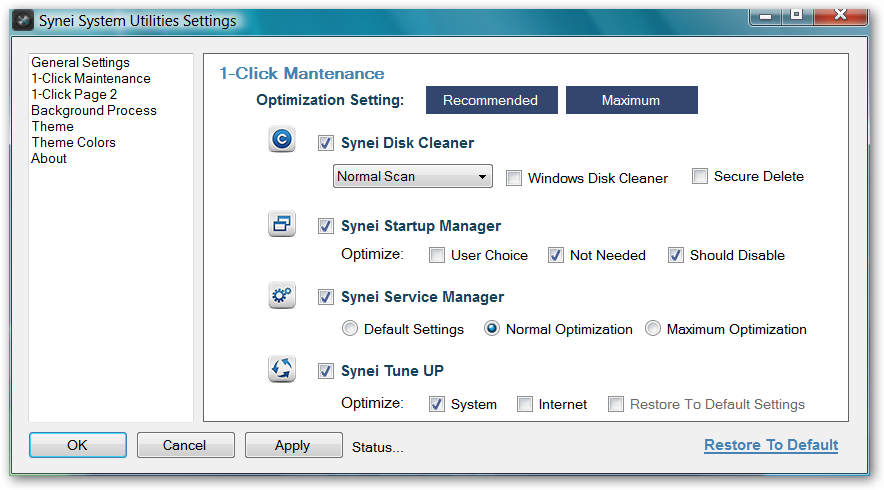Screen dimensions: 884x490
Task: Check the User Choice startup option
Action: point(436,255)
